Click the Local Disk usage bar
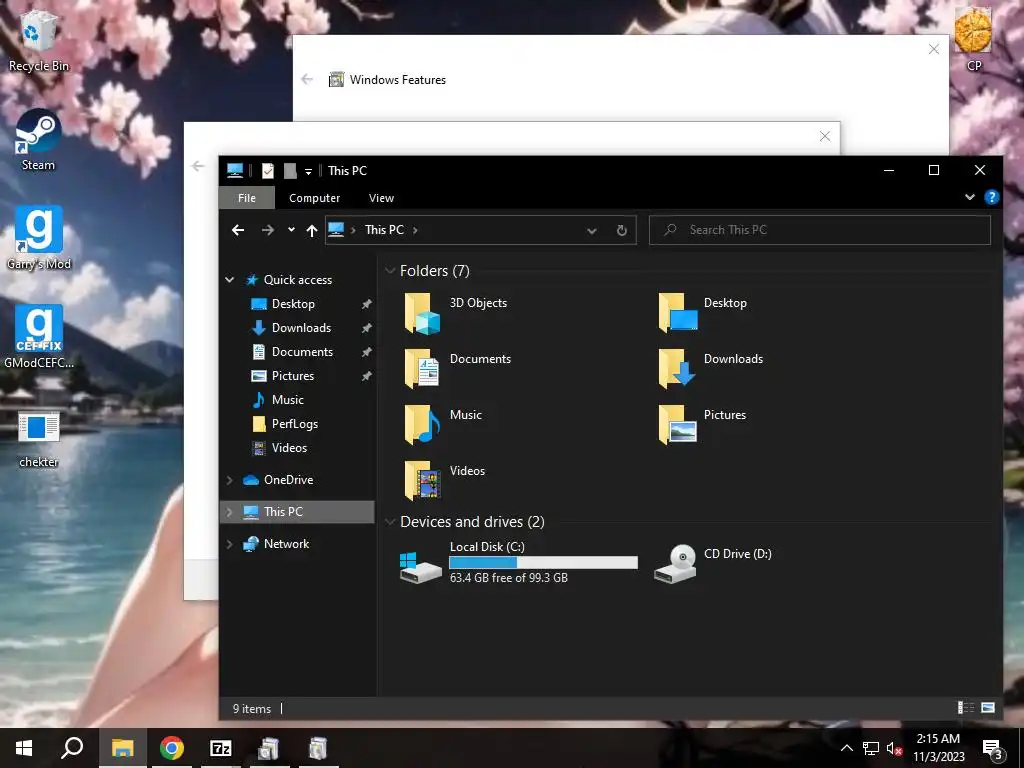The width and height of the screenshot is (1024, 768). tap(543, 562)
